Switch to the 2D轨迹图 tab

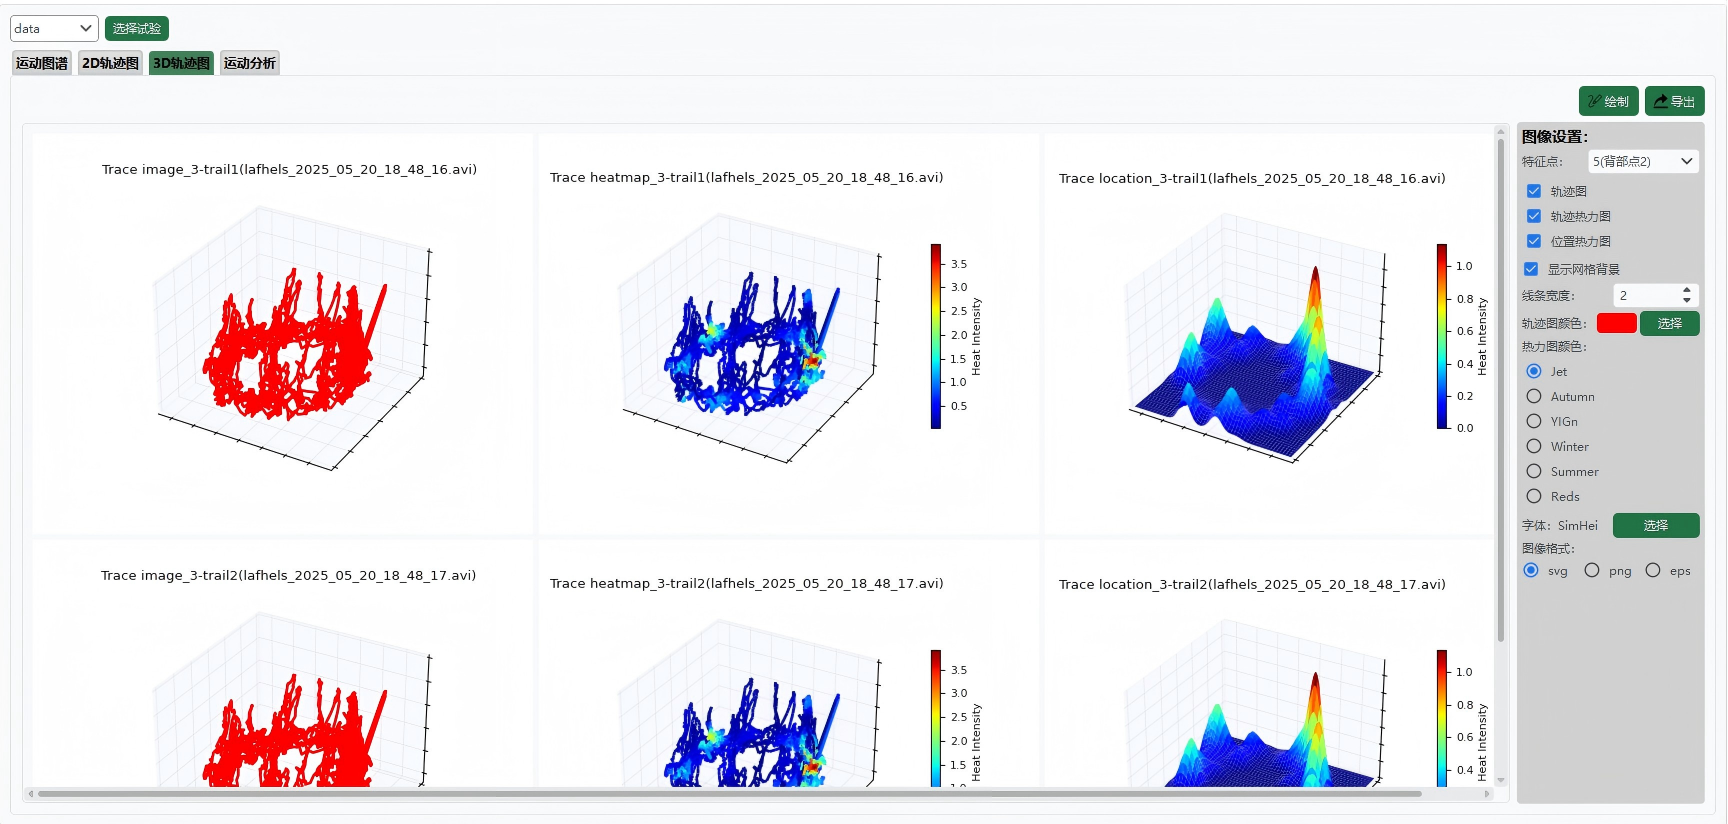(110, 63)
